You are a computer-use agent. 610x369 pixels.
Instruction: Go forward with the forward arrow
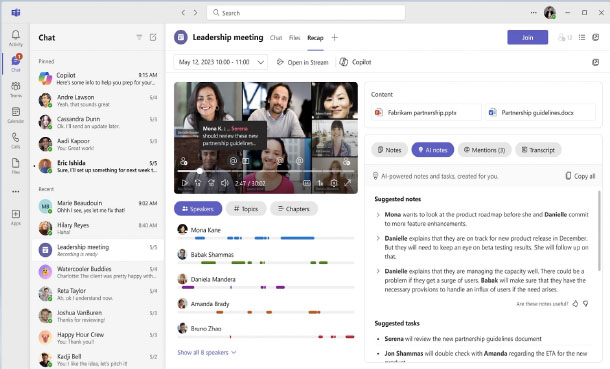(195, 13)
